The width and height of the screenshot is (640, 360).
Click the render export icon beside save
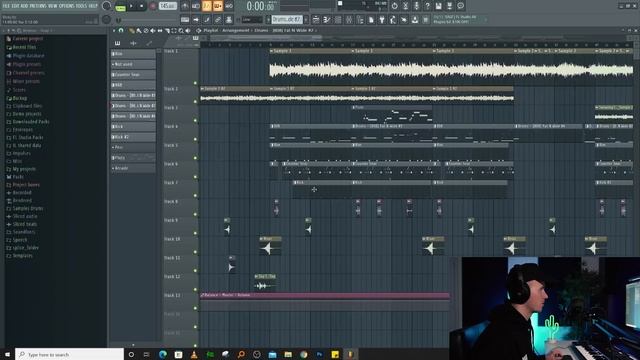pyautogui.click(x=449, y=6)
